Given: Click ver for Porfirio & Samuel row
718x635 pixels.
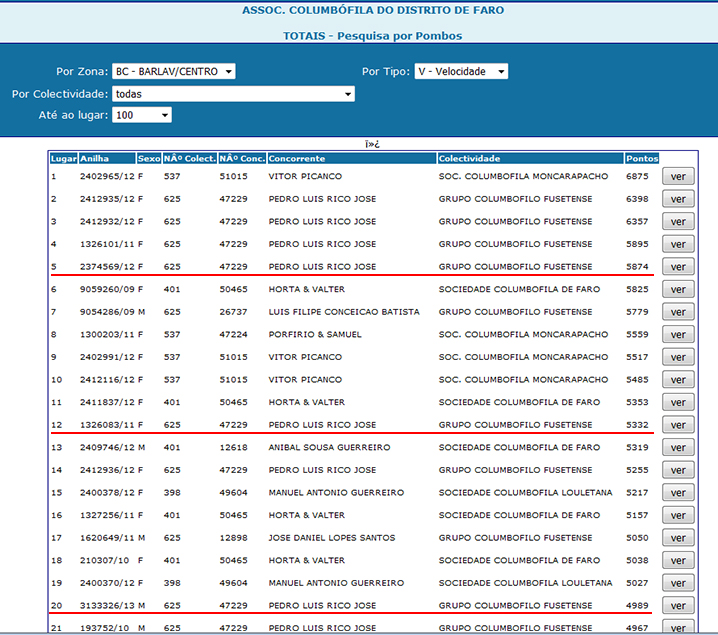Looking at the screenshot, I should click(677, 335).
